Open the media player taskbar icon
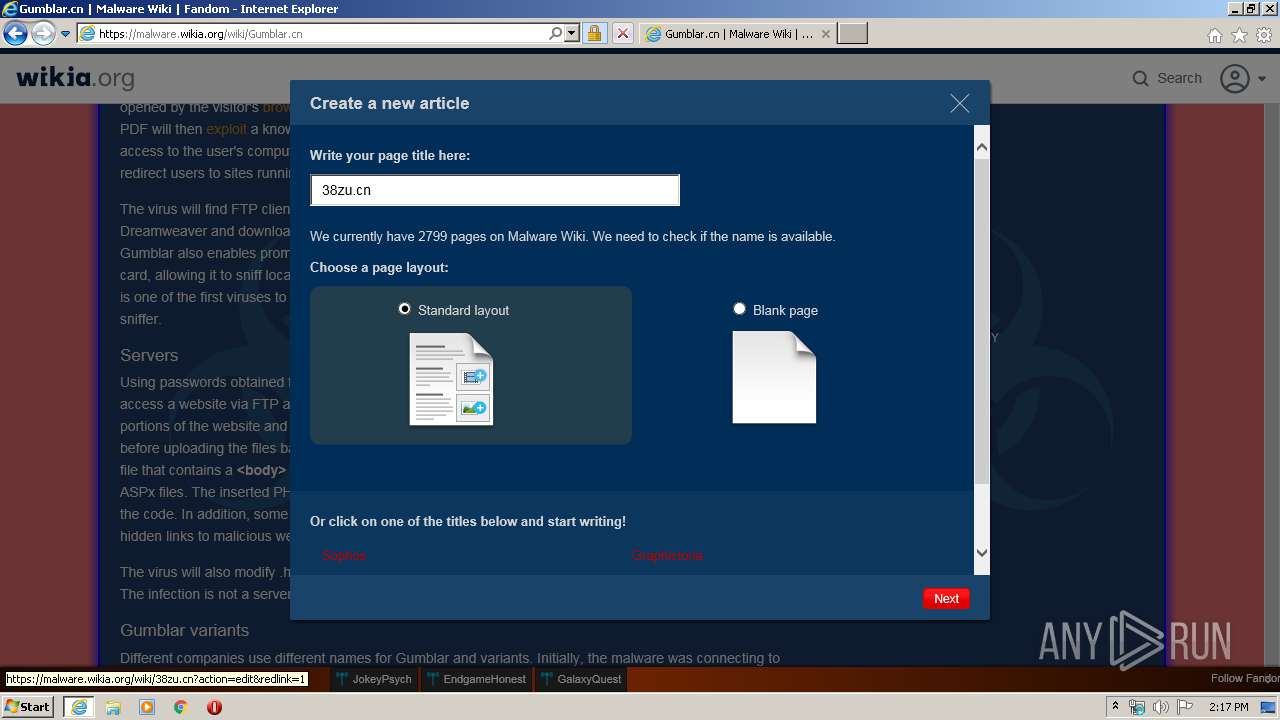 pos(147,707)
